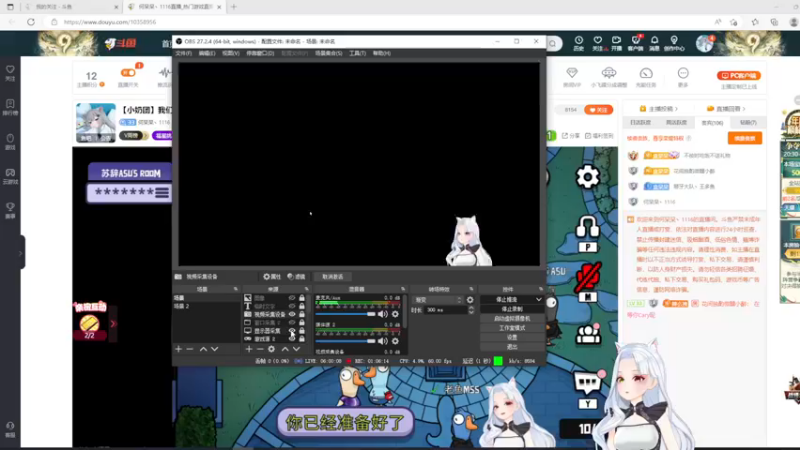800x450 pixels.
Task: Click headphones icon in game overlay
Action: point(587,227)
